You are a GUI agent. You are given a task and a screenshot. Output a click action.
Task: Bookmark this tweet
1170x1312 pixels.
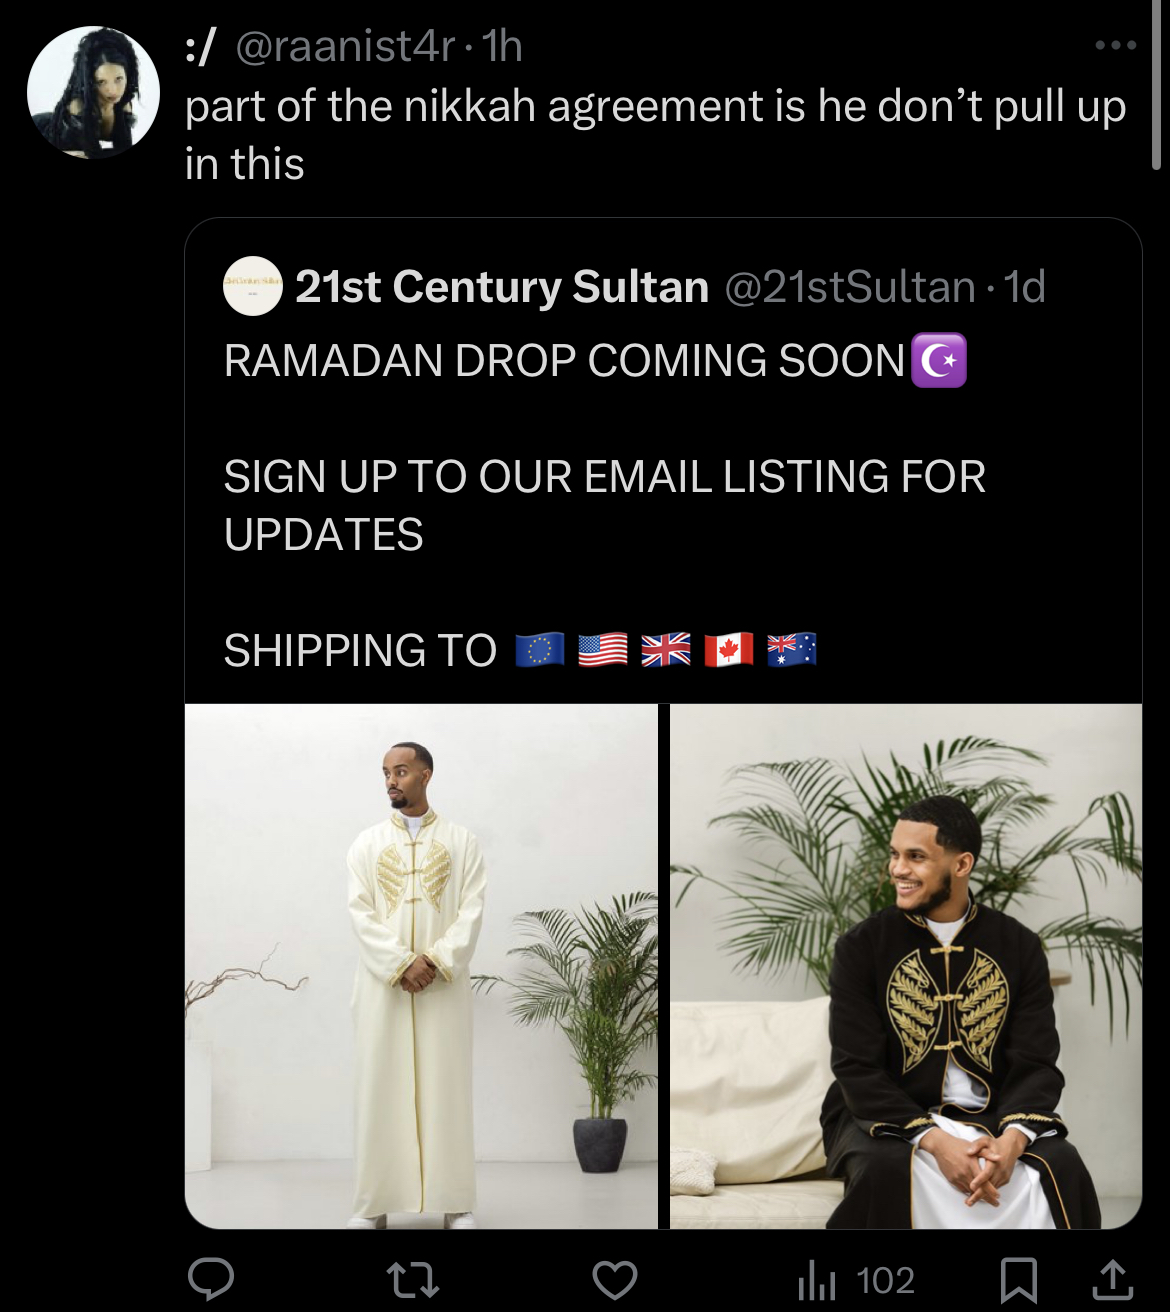pyautogui.click(x=1019, y=1279)
